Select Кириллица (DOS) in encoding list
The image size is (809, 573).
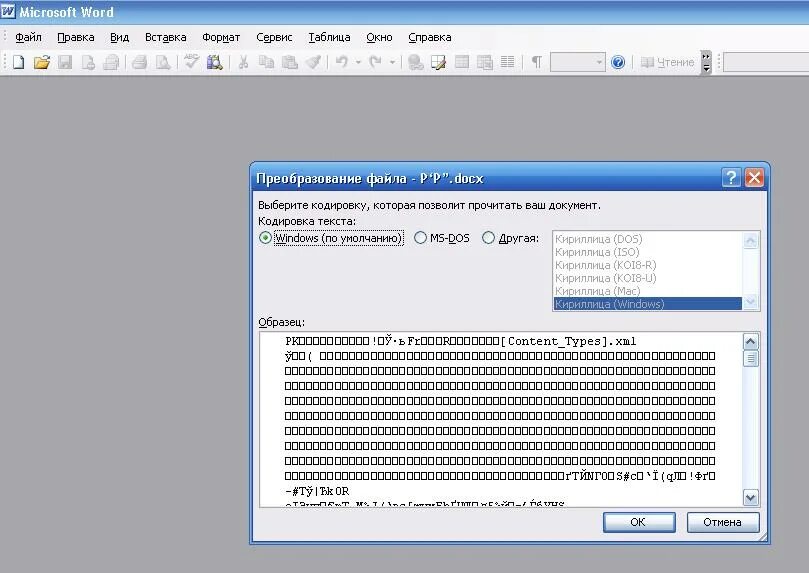coord(648,239)
